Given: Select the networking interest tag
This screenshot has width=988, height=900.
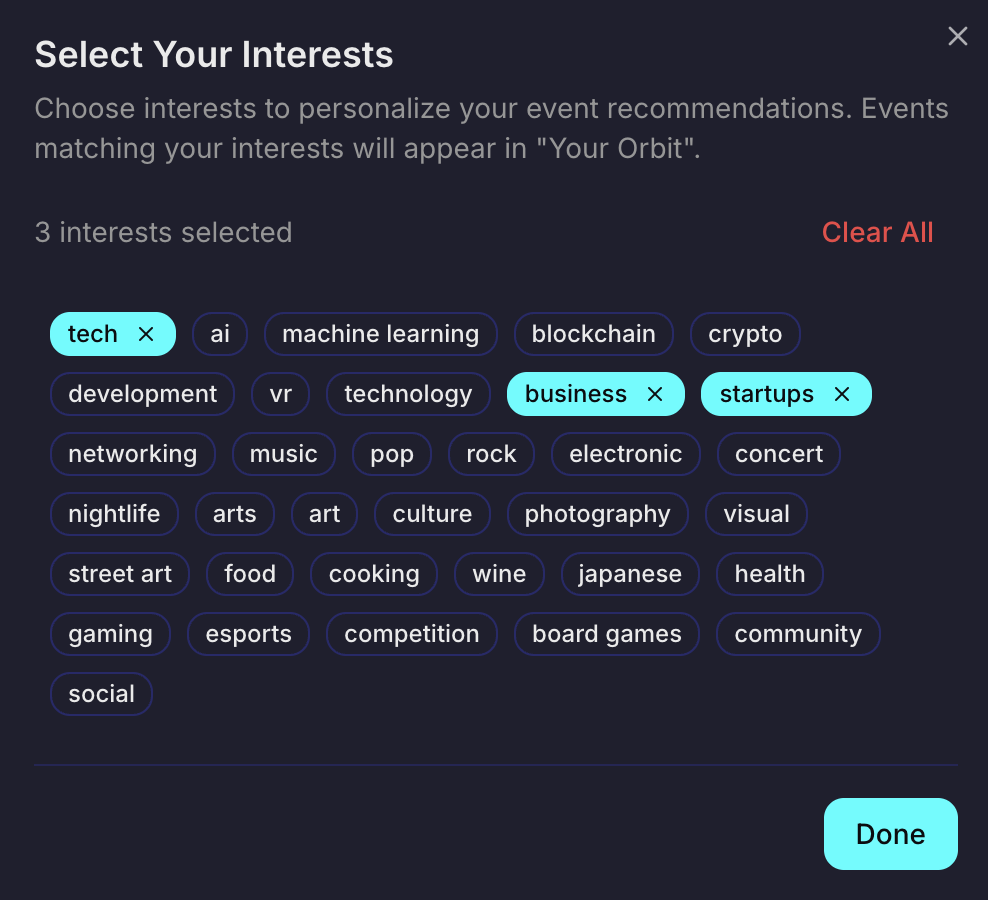Looking at the screenshot, I should point(132,454).
